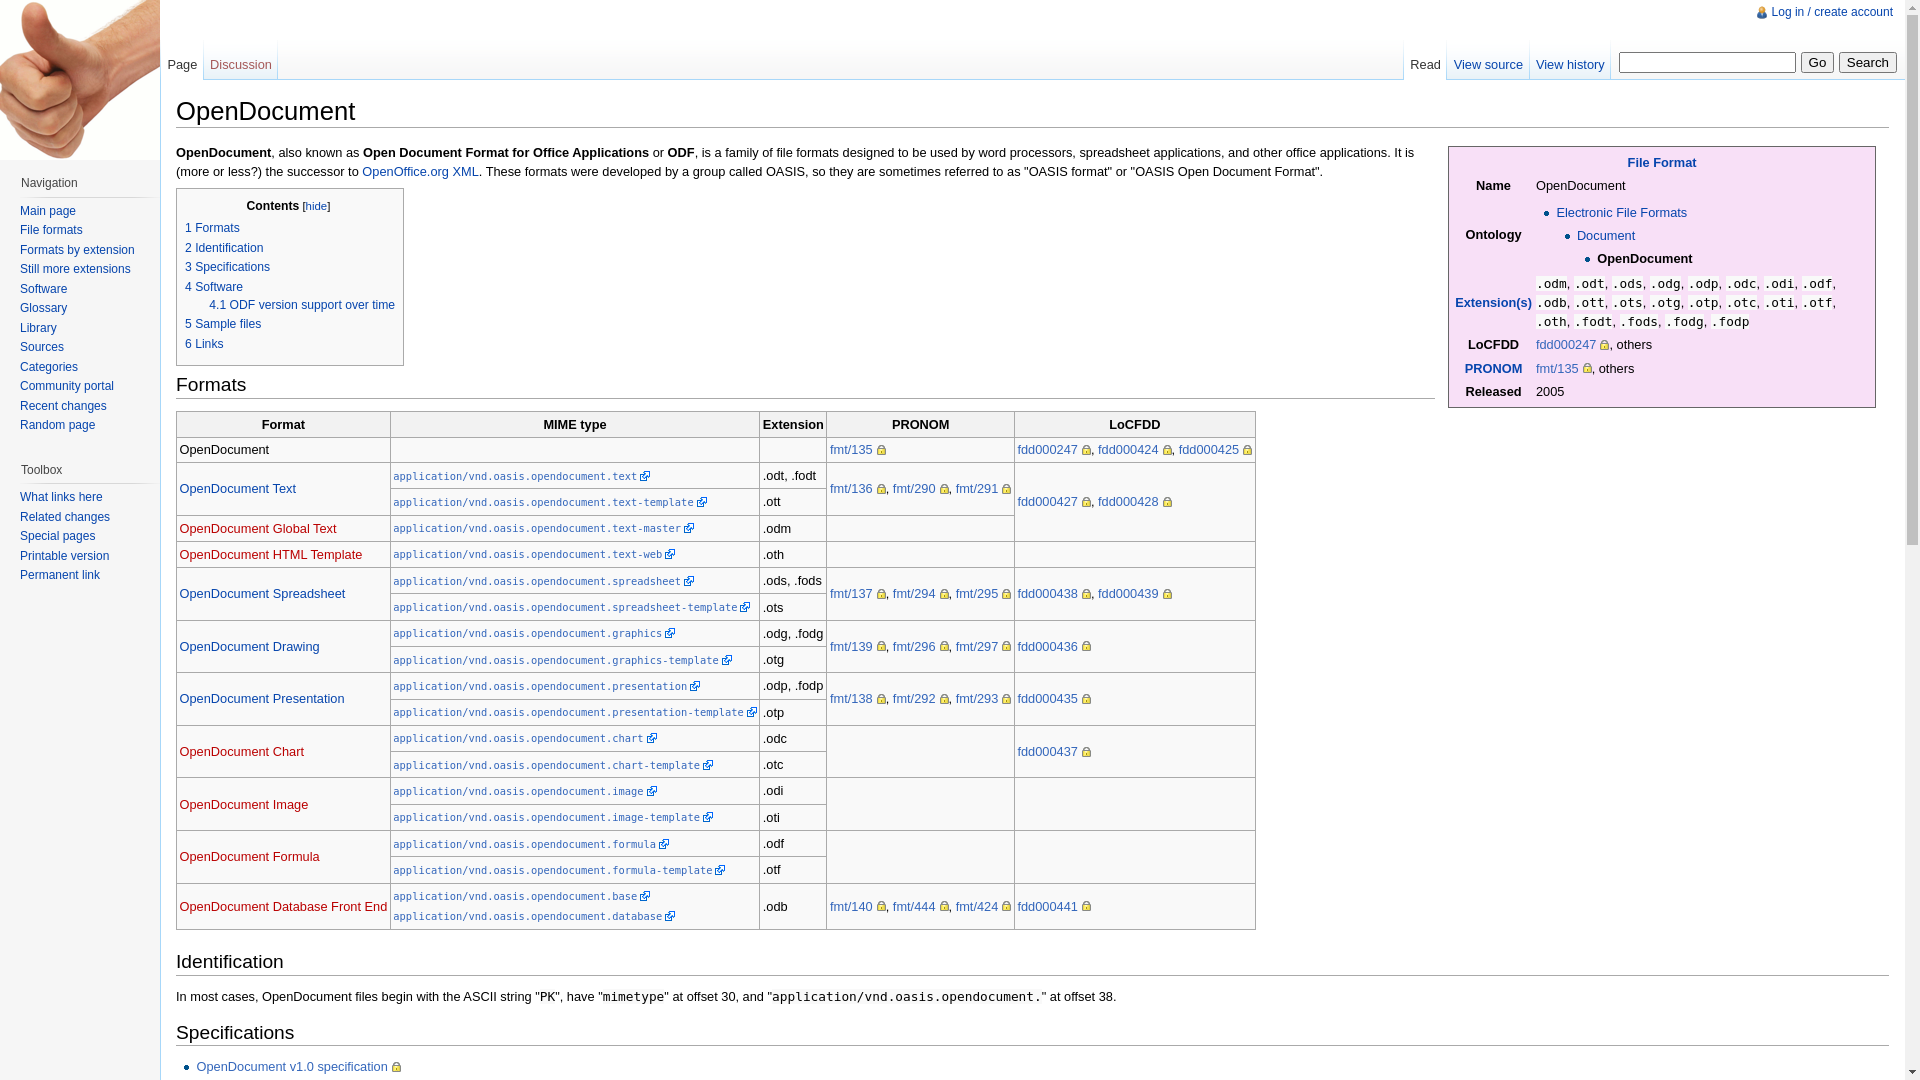The image size is (1920, 1080).
Task: Open File Format infobox heading link
Action: (x=1661, y=163)
